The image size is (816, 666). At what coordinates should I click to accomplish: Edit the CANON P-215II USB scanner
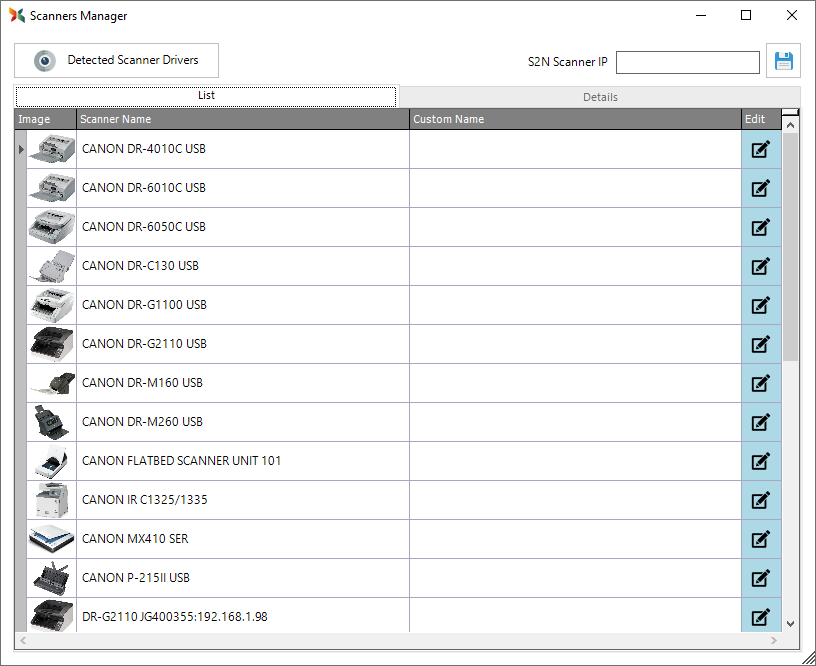coord(760,578)
